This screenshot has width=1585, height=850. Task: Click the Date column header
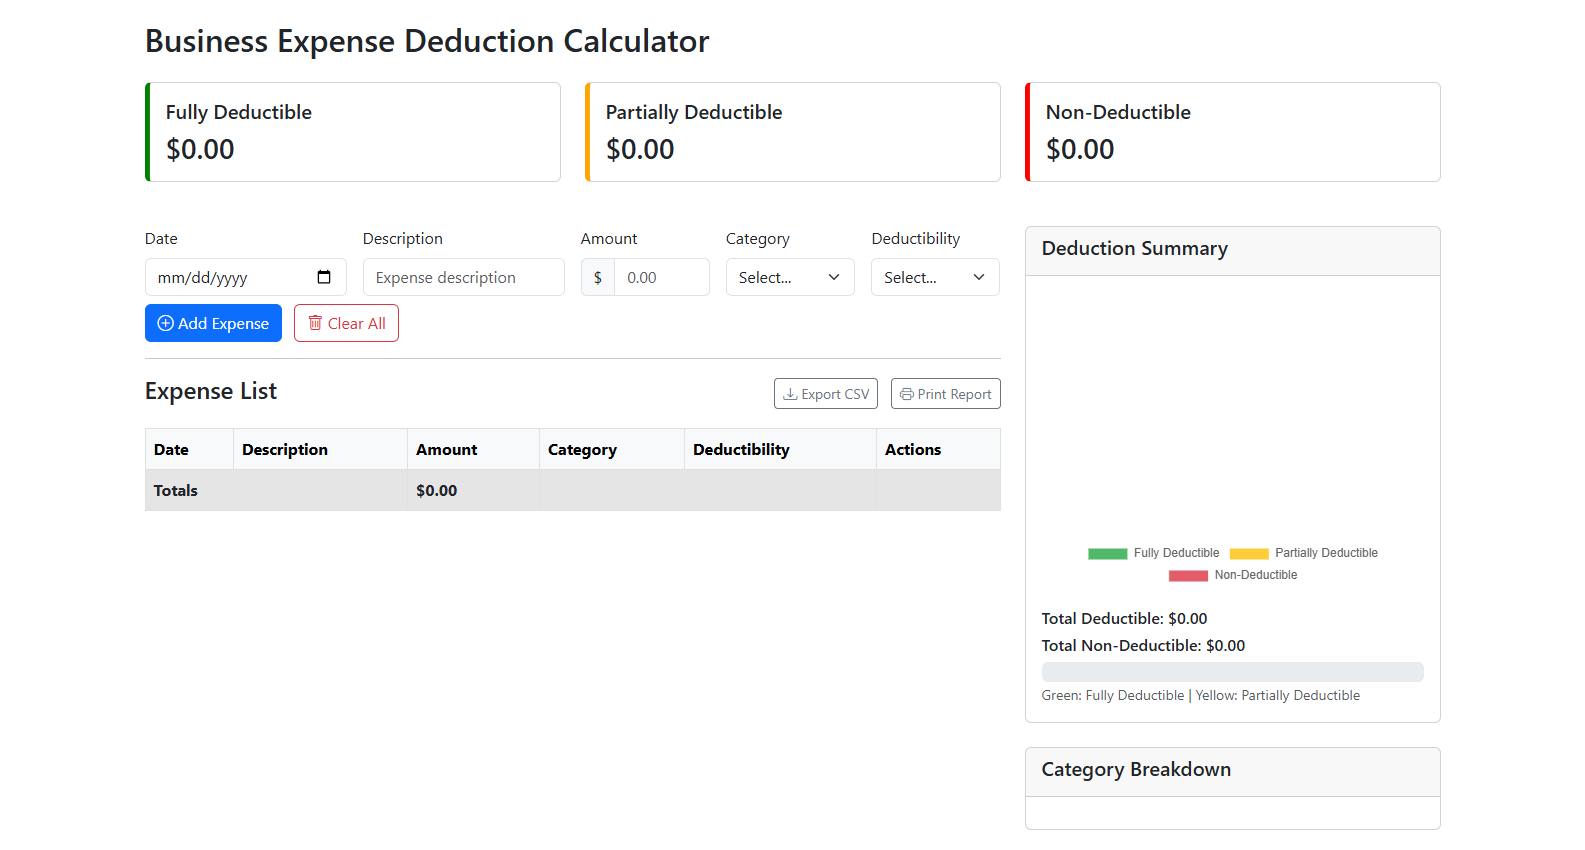click(189, 449)
